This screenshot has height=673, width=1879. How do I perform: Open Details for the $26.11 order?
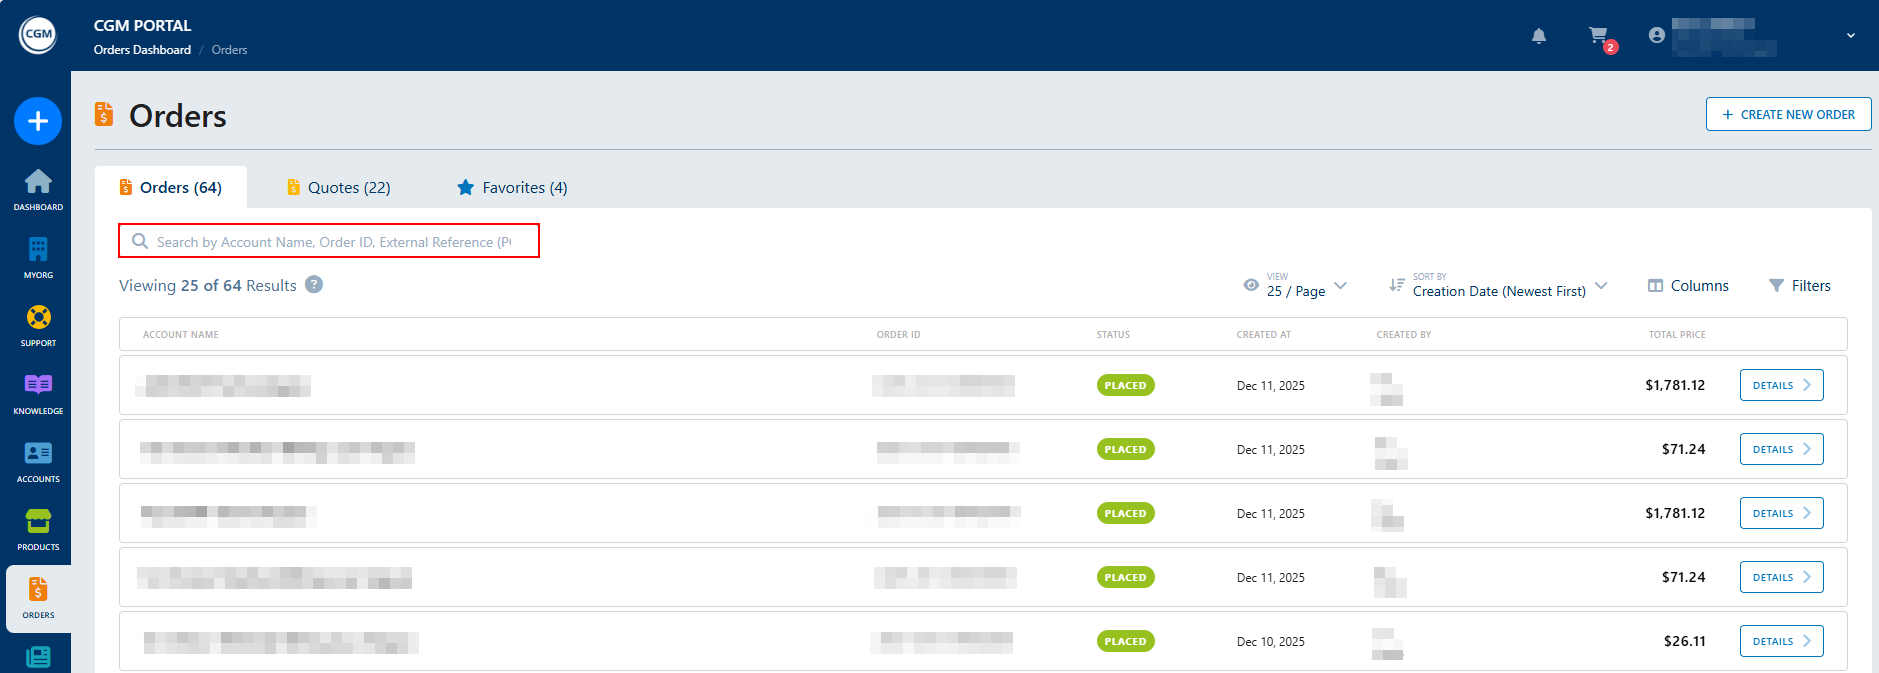[x=1781, y=641]
